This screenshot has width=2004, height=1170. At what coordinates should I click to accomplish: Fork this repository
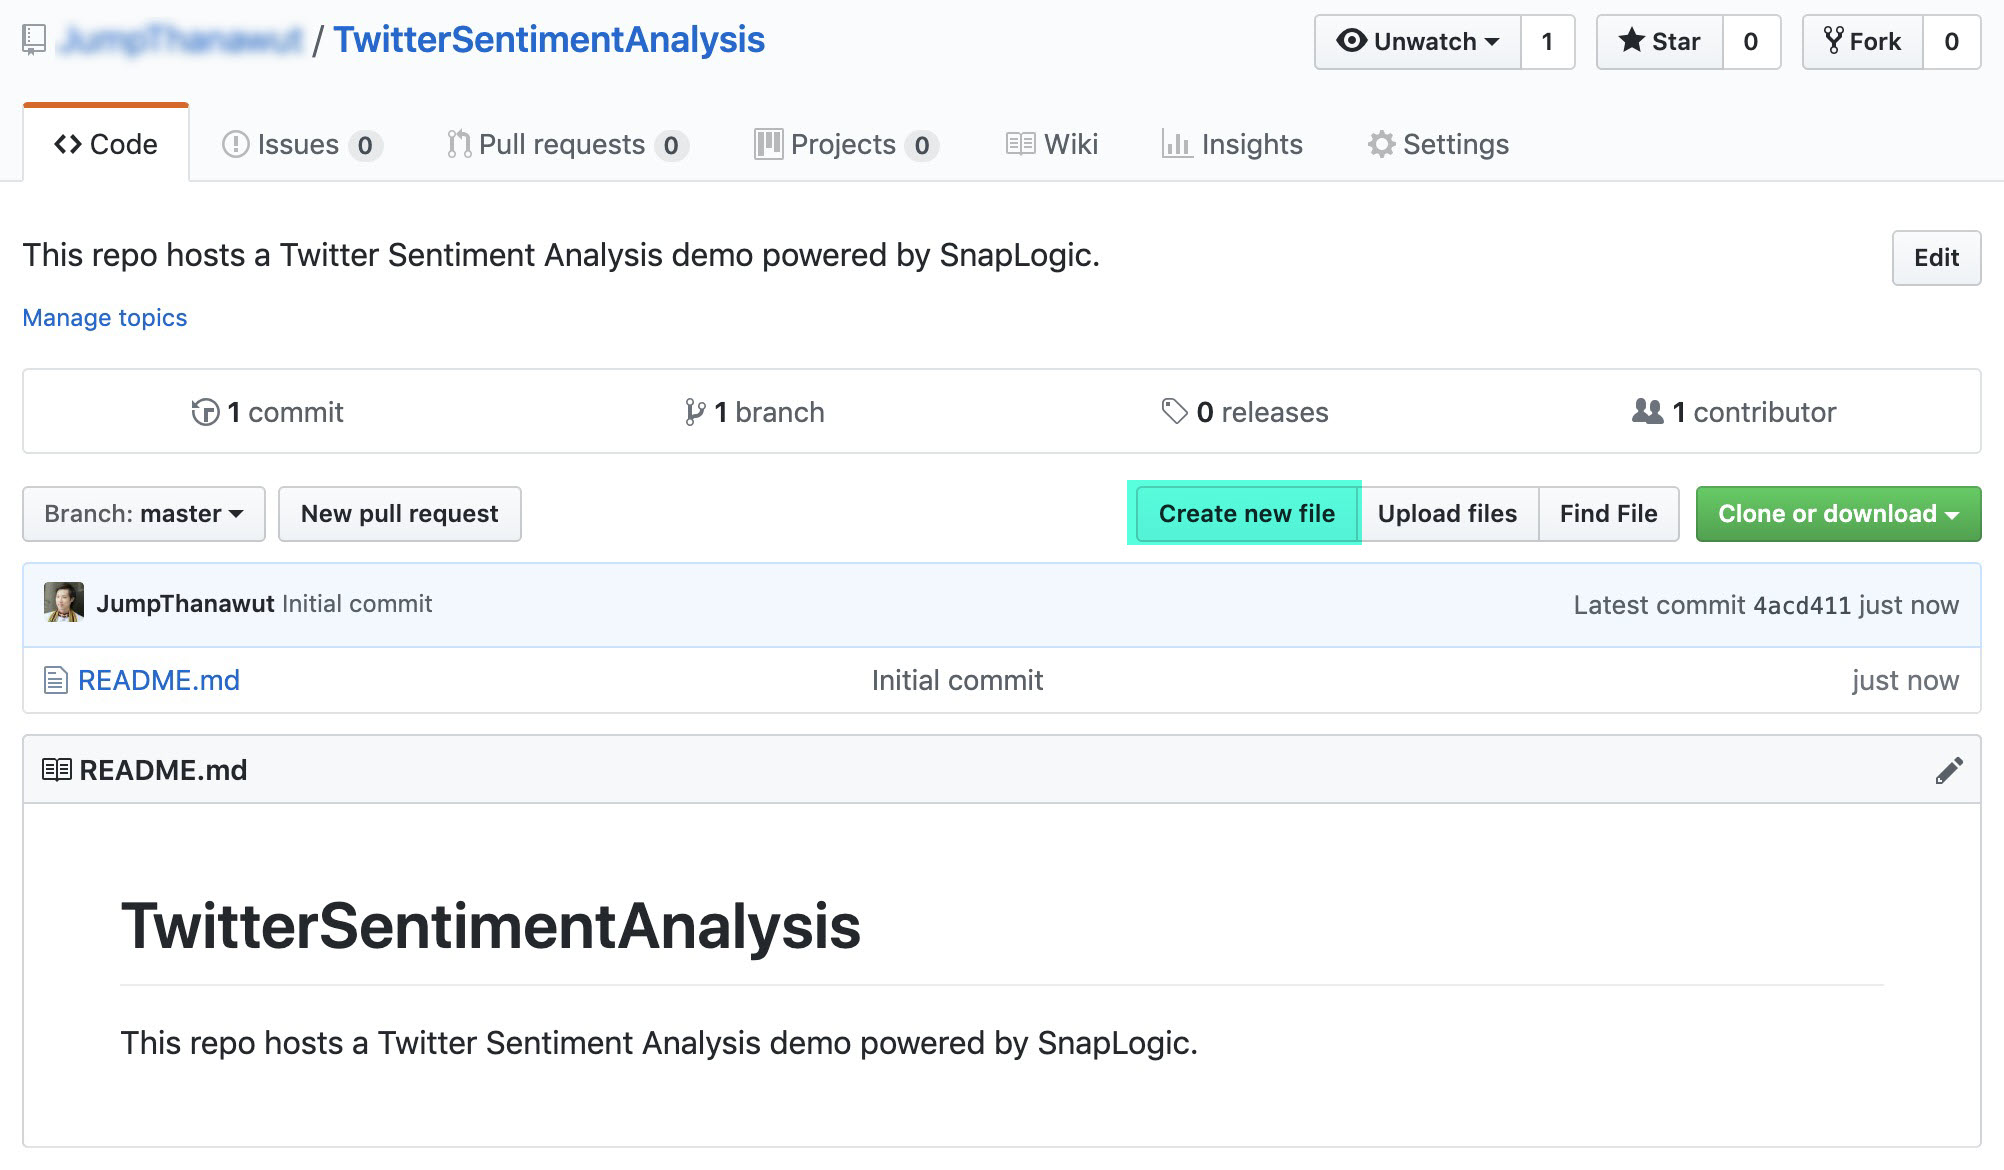[1862, 42]
